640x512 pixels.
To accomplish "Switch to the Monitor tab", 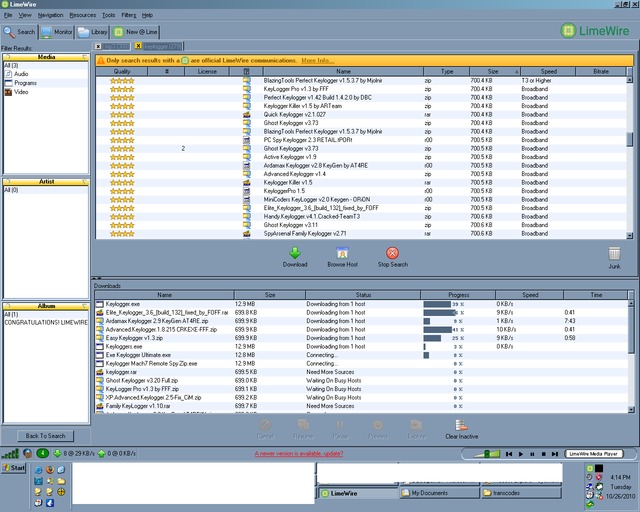I will coord(56,32).
